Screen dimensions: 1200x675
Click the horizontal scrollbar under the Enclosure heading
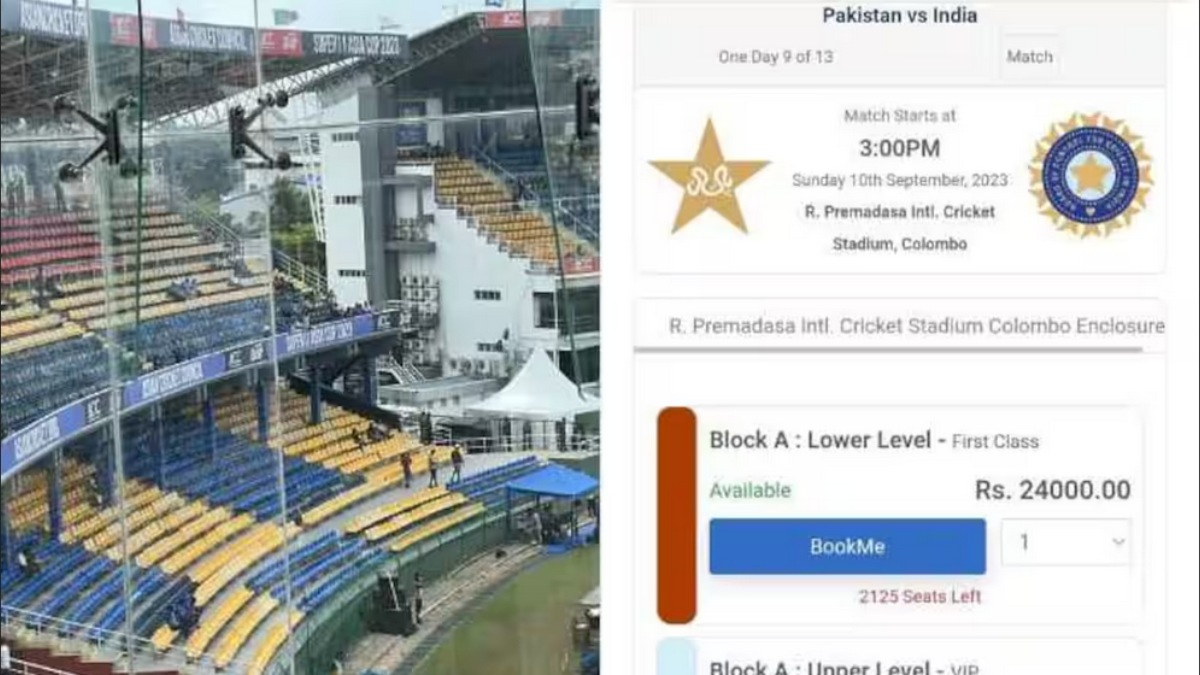(x=887, y=349)
